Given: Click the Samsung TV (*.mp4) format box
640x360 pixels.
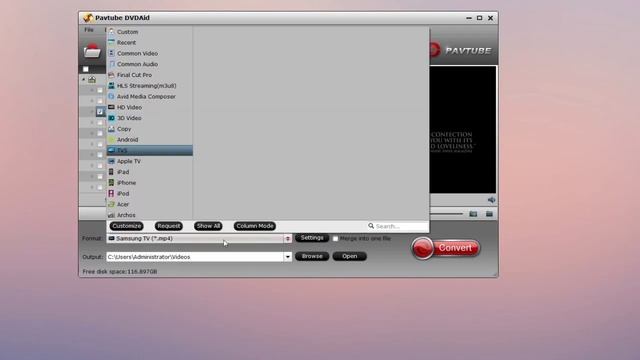Looking at the screenshot, I should tap(196, 238).
